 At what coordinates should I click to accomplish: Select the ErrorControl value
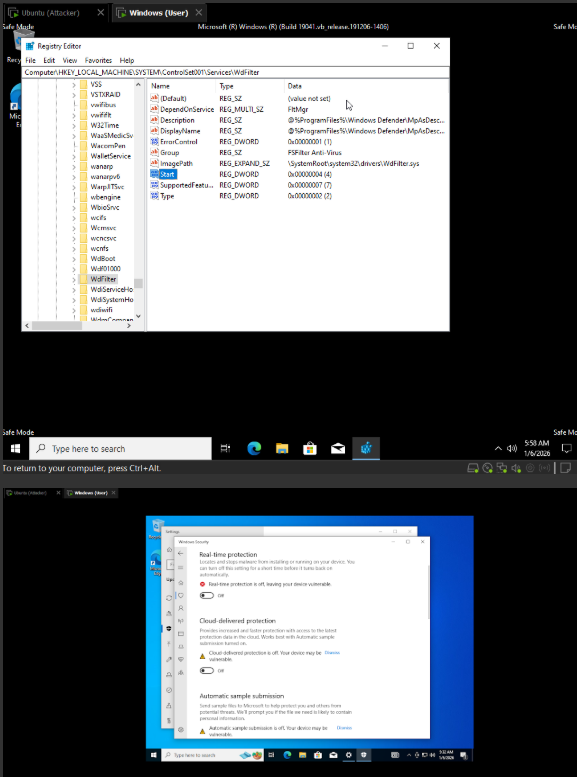[x=178, y=142]
